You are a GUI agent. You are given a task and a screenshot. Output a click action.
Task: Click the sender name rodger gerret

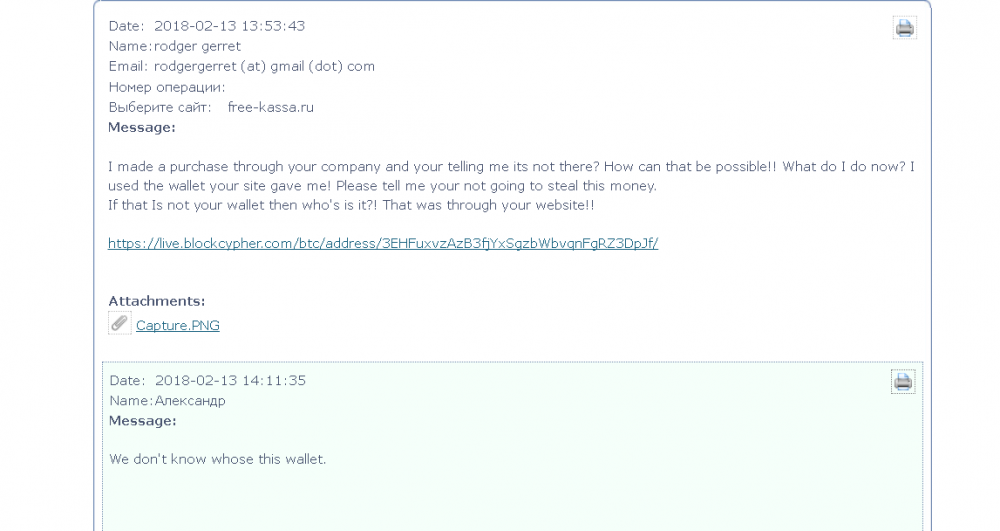(x=197, y=46)
